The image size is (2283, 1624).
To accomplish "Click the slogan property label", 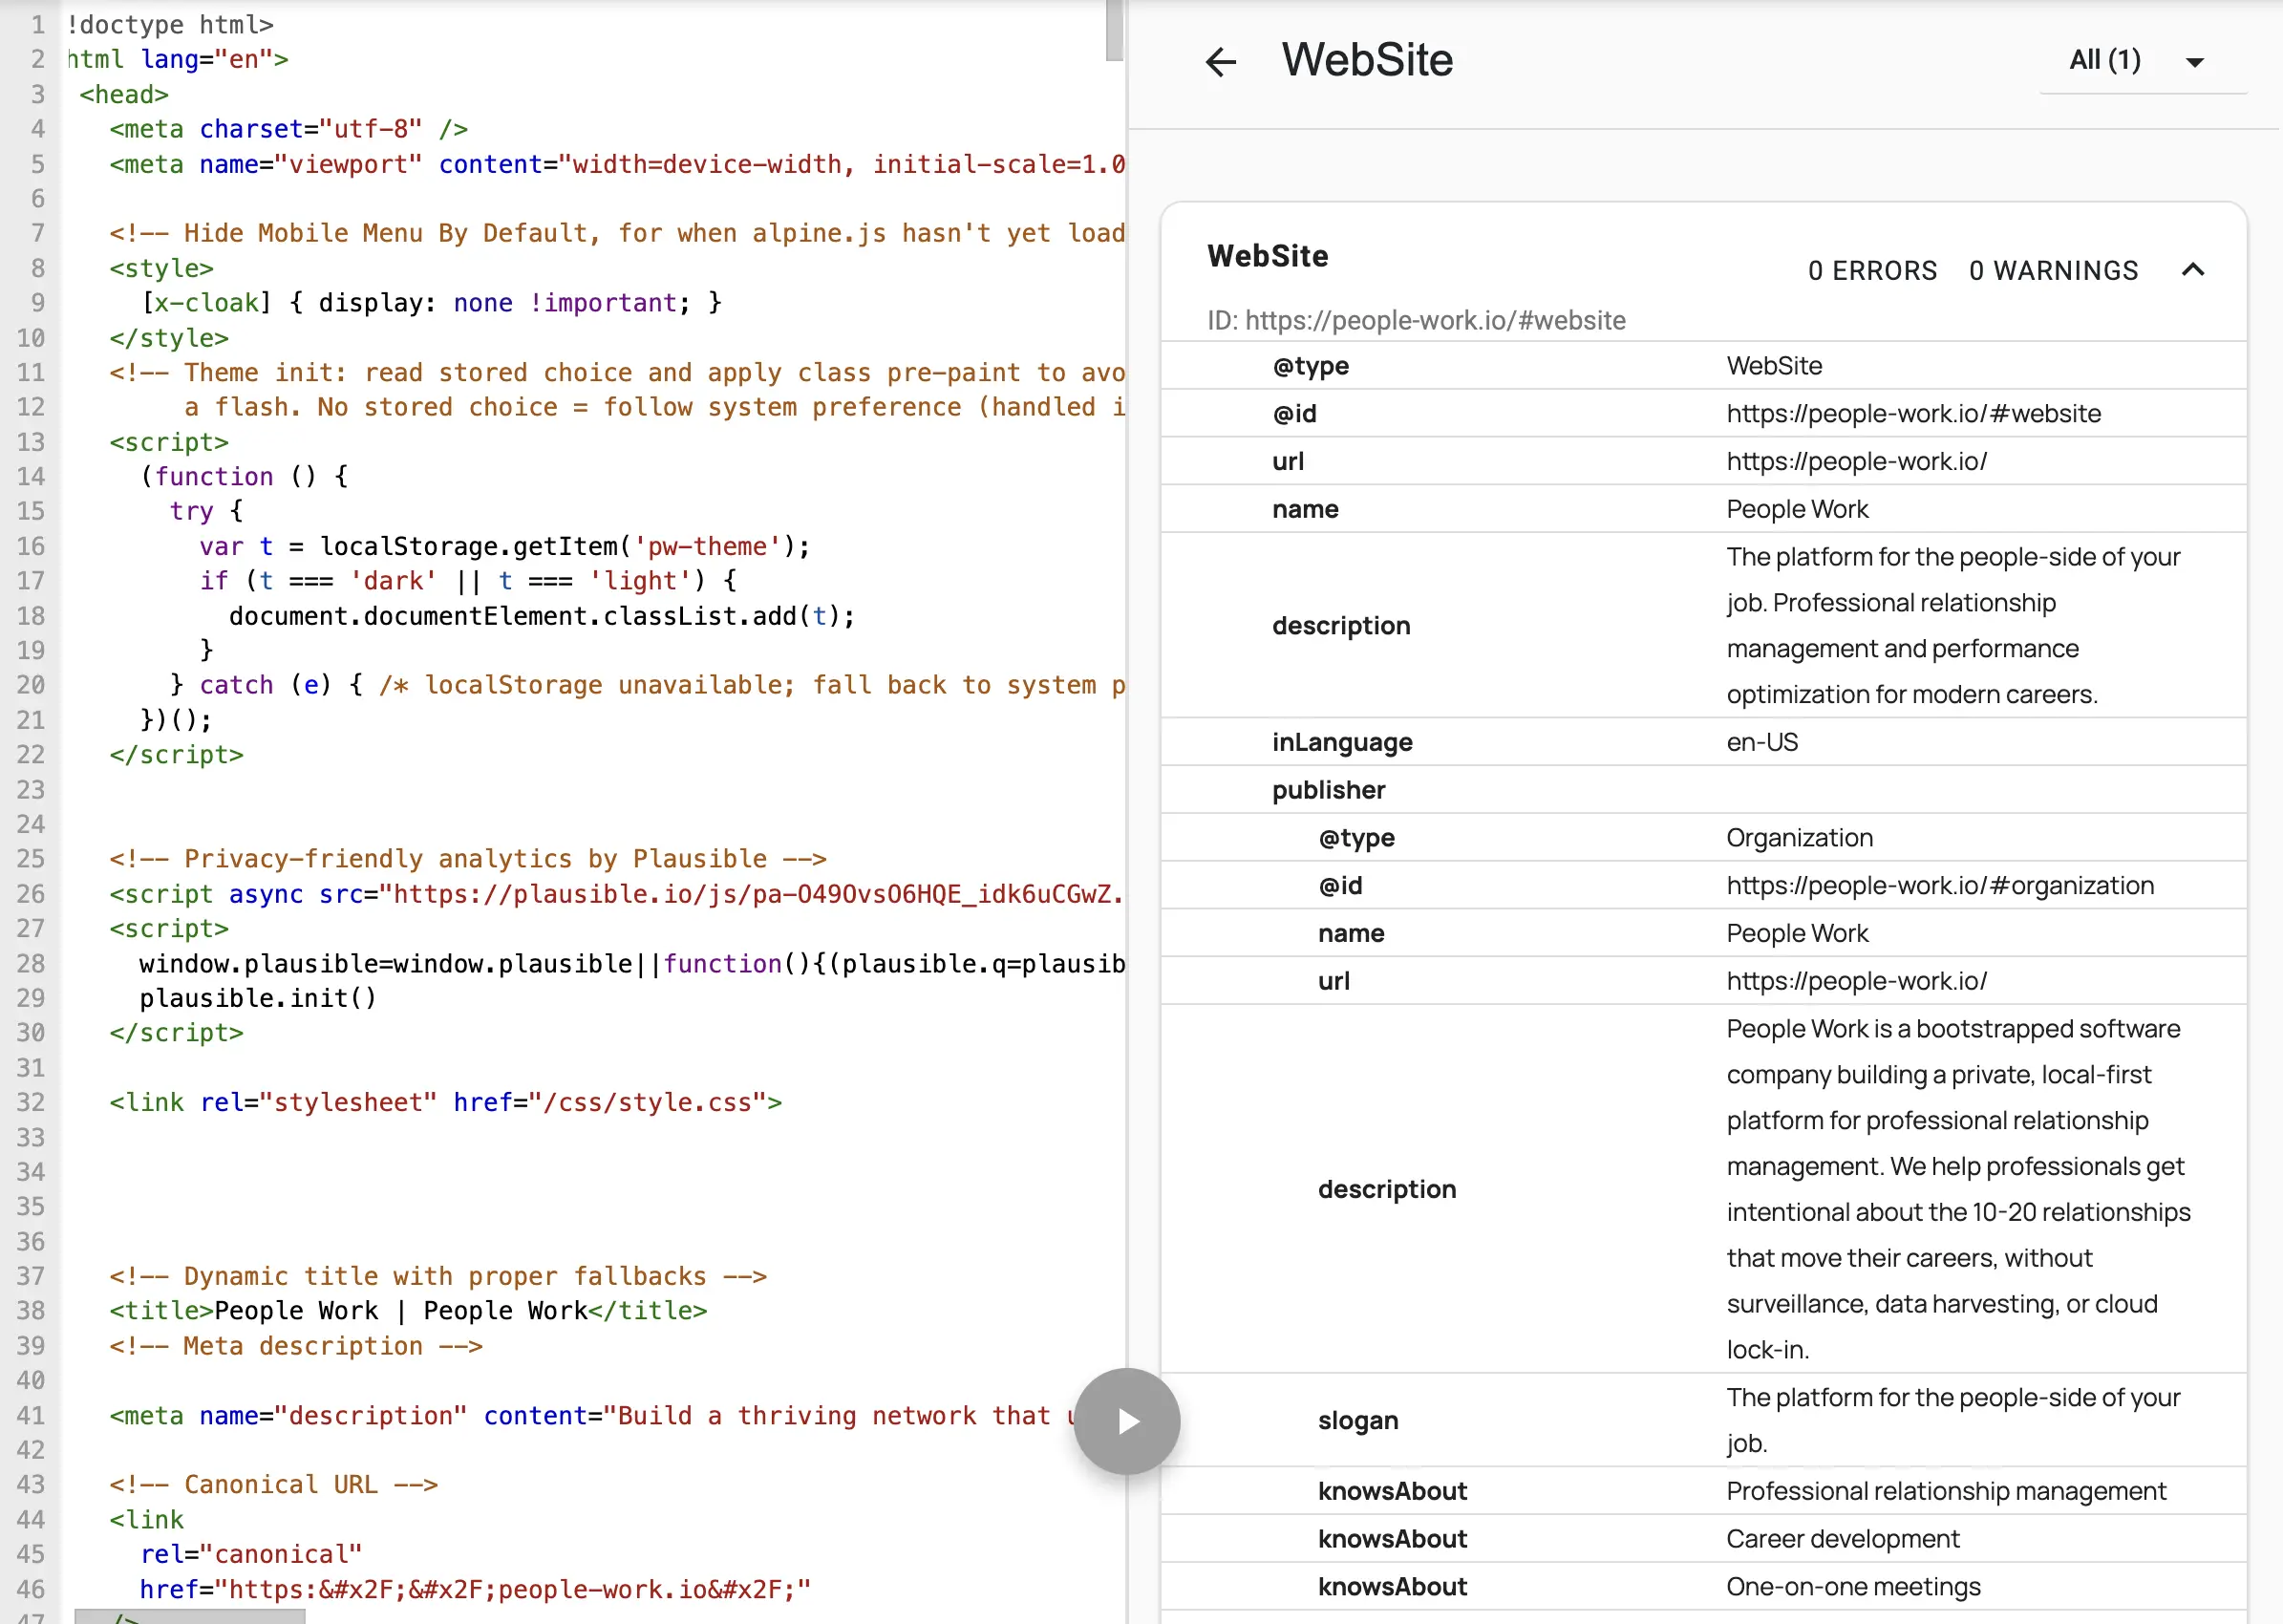I will point(1358,1420).
